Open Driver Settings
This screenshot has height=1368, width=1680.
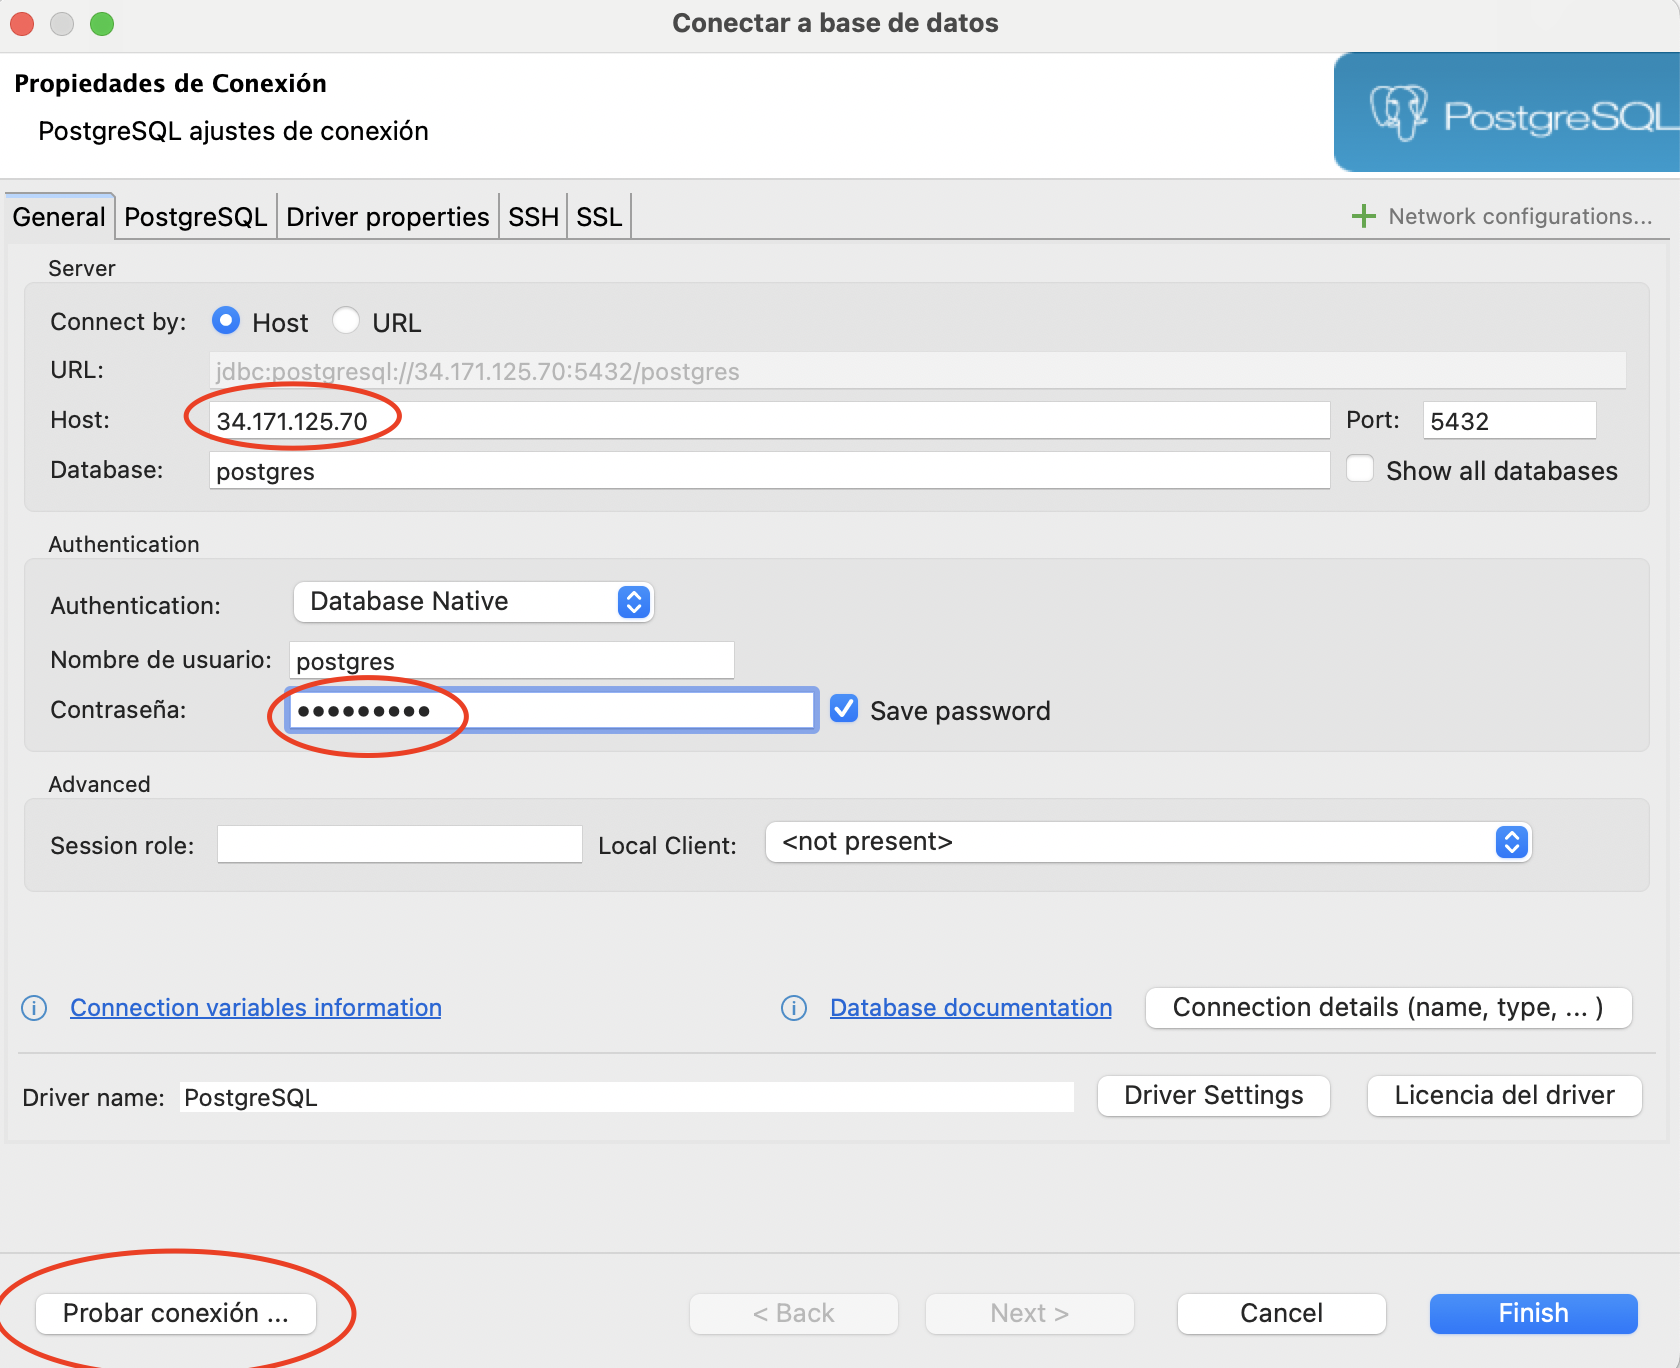pos(1213,1096)
